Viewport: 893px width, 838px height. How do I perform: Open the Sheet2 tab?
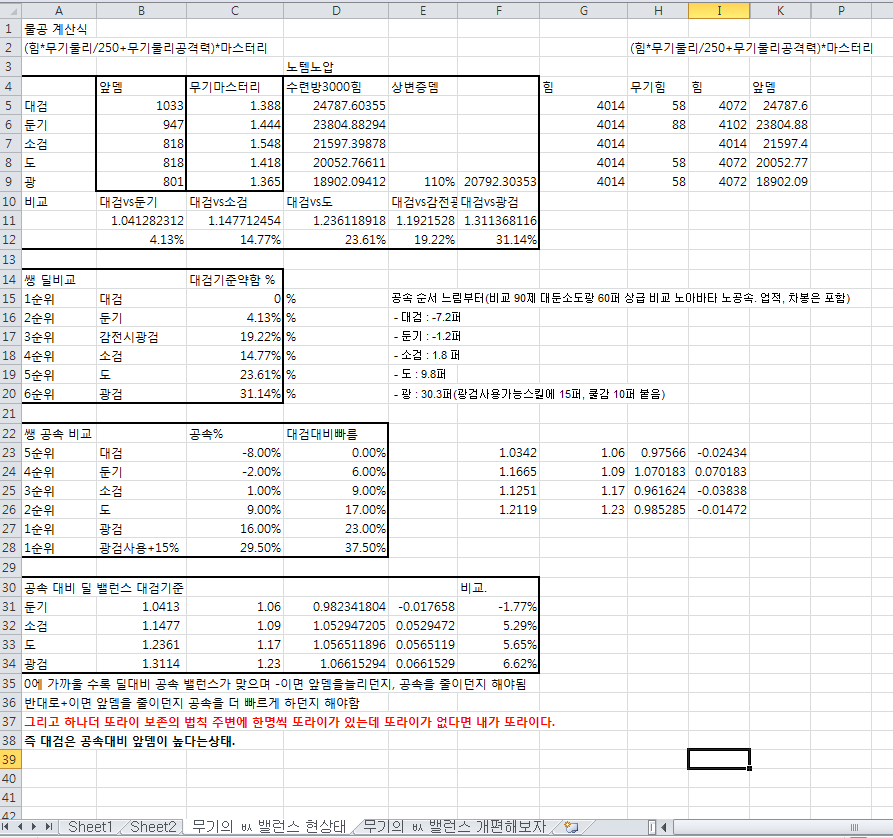pyautogui.click(x=153, y=827)
